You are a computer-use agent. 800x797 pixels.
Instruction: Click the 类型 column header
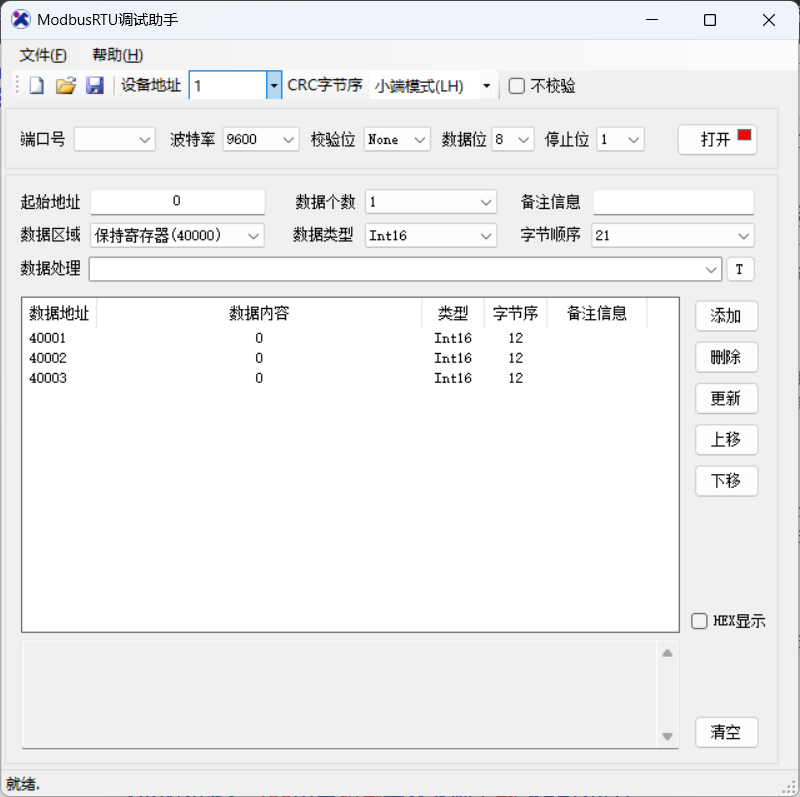pos(453,313)
